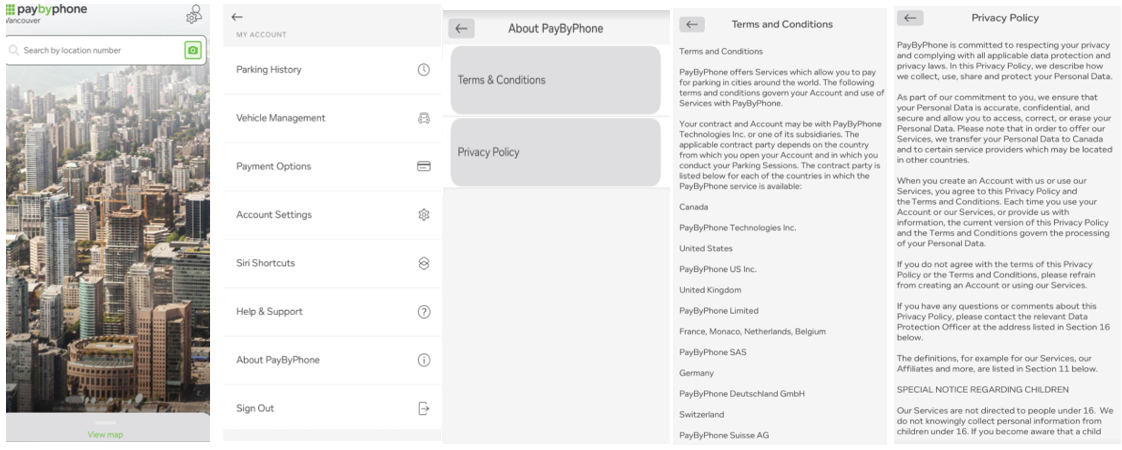
Task: Tap the Sign Out exit icon
Action: coord(424,409)
